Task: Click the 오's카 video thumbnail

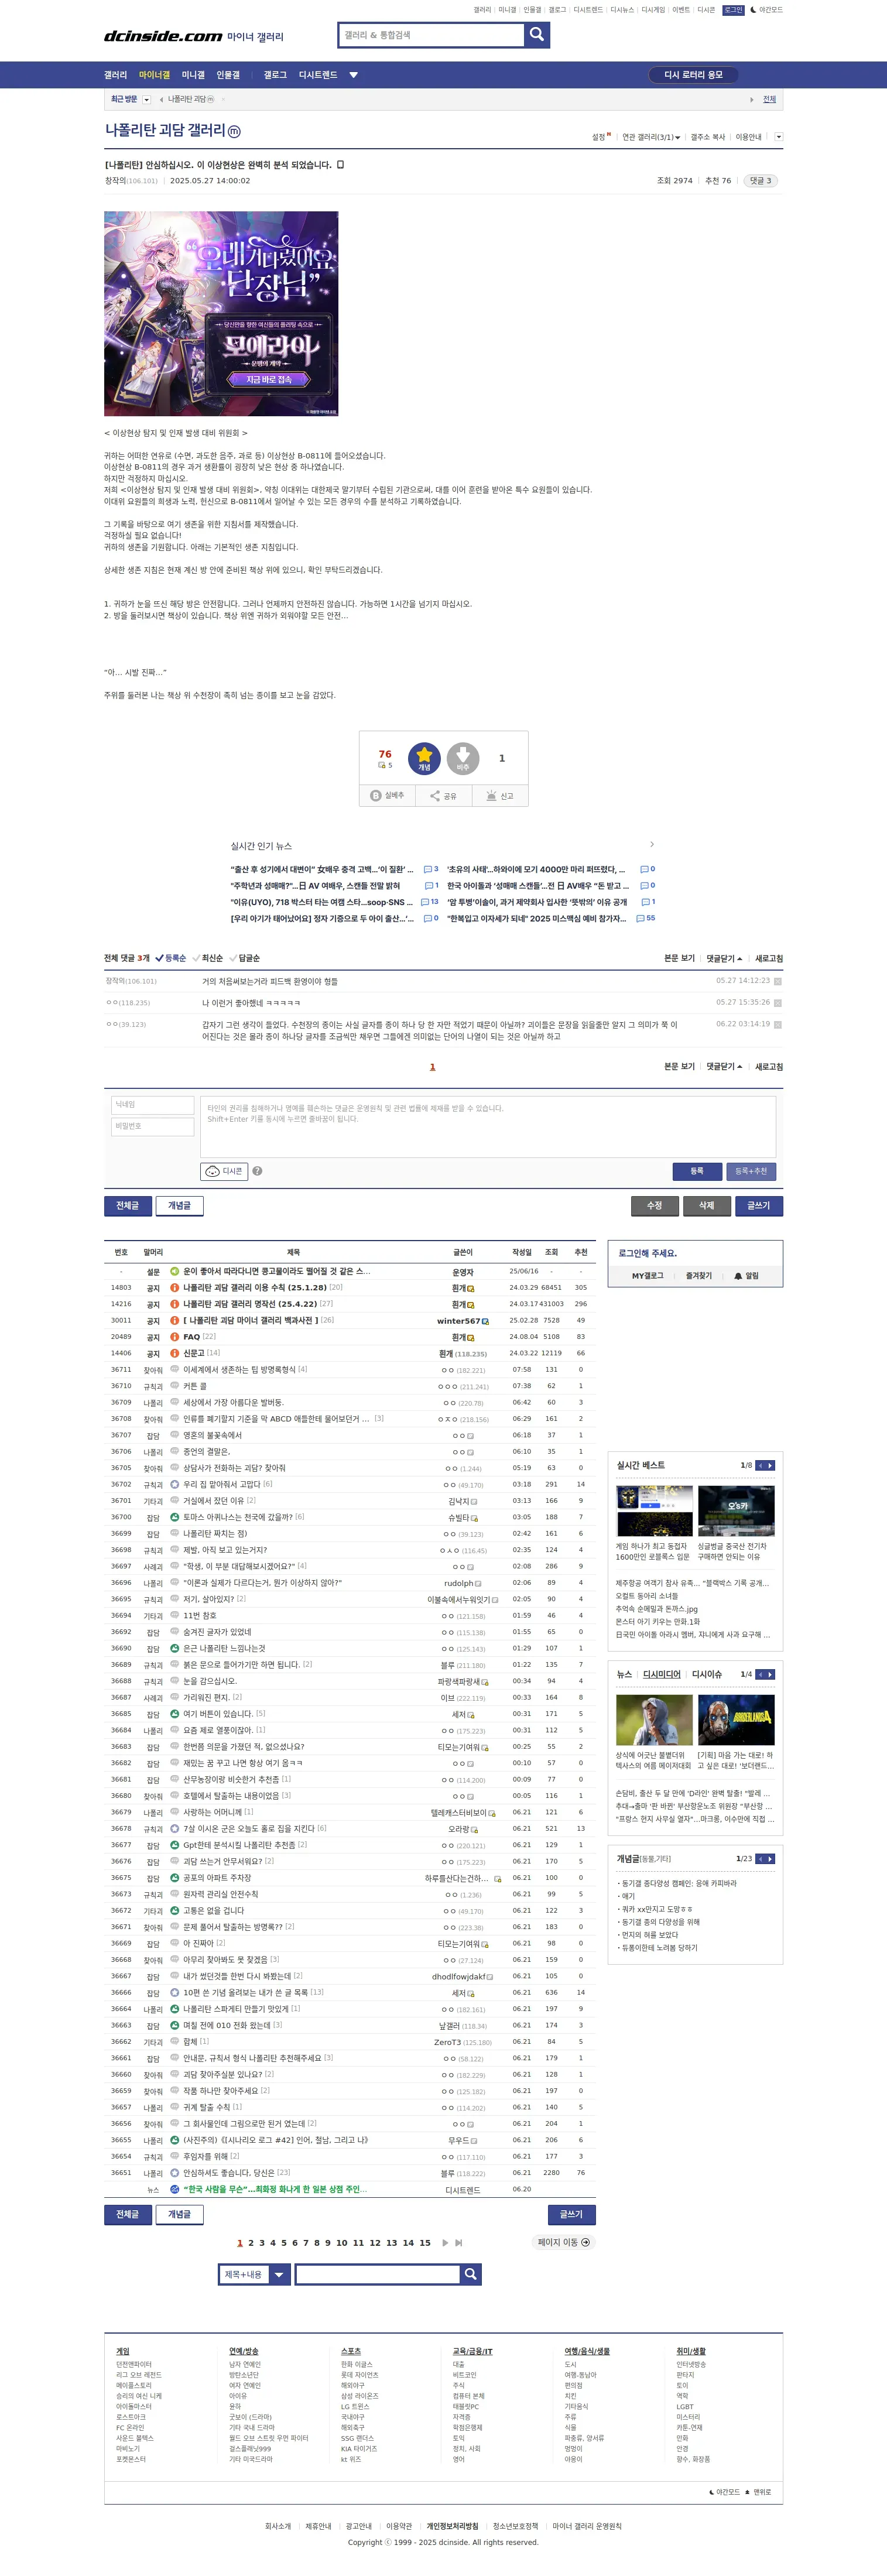Action: coord(736,1511)
